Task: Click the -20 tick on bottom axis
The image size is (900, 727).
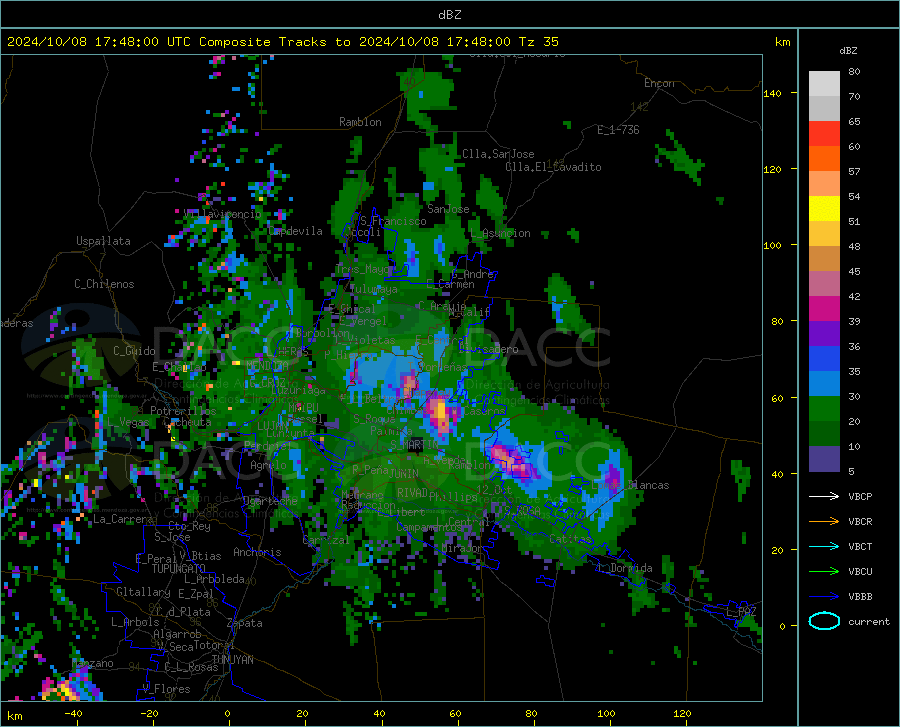Action: click(x=150, y=713)
